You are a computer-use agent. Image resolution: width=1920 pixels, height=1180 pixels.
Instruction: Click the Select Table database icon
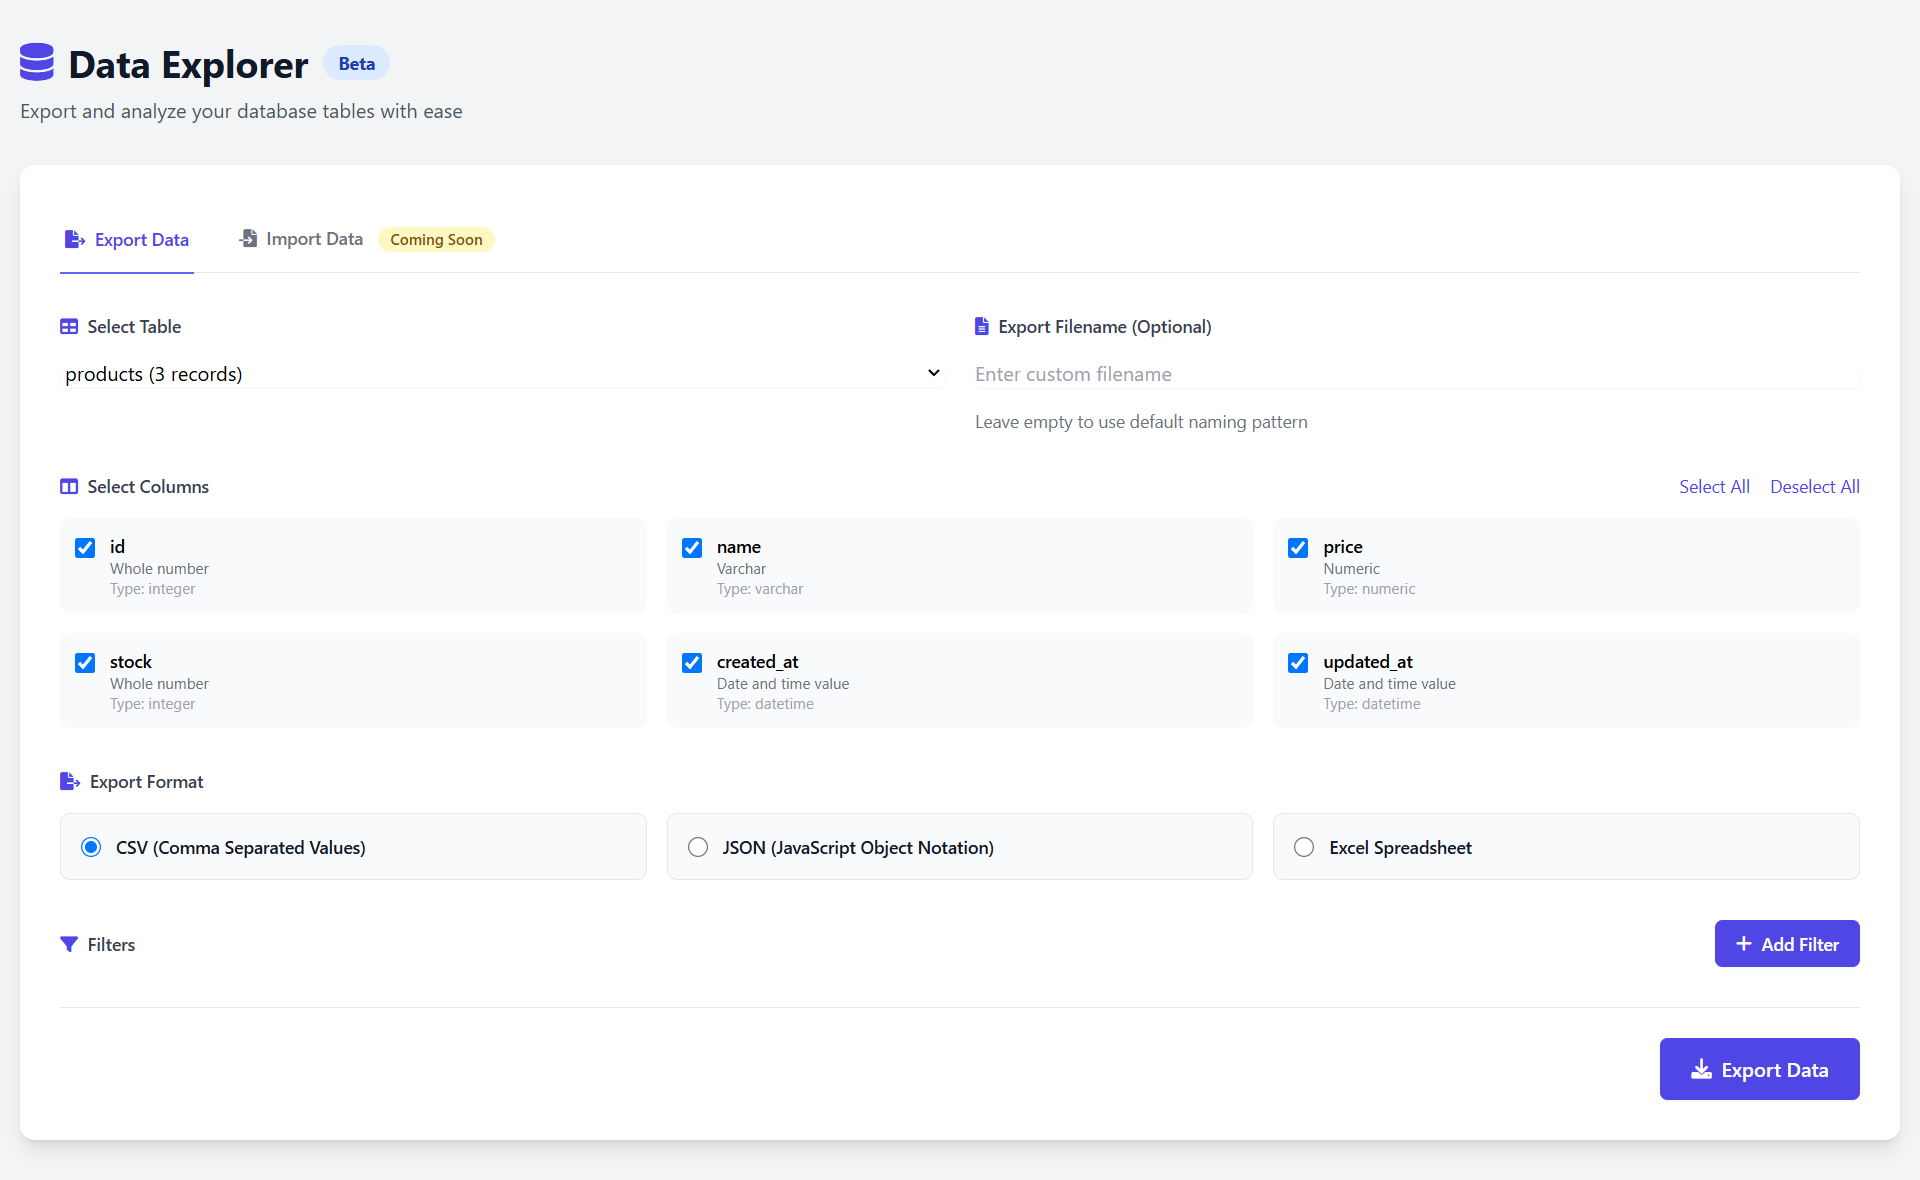point(69,327)
